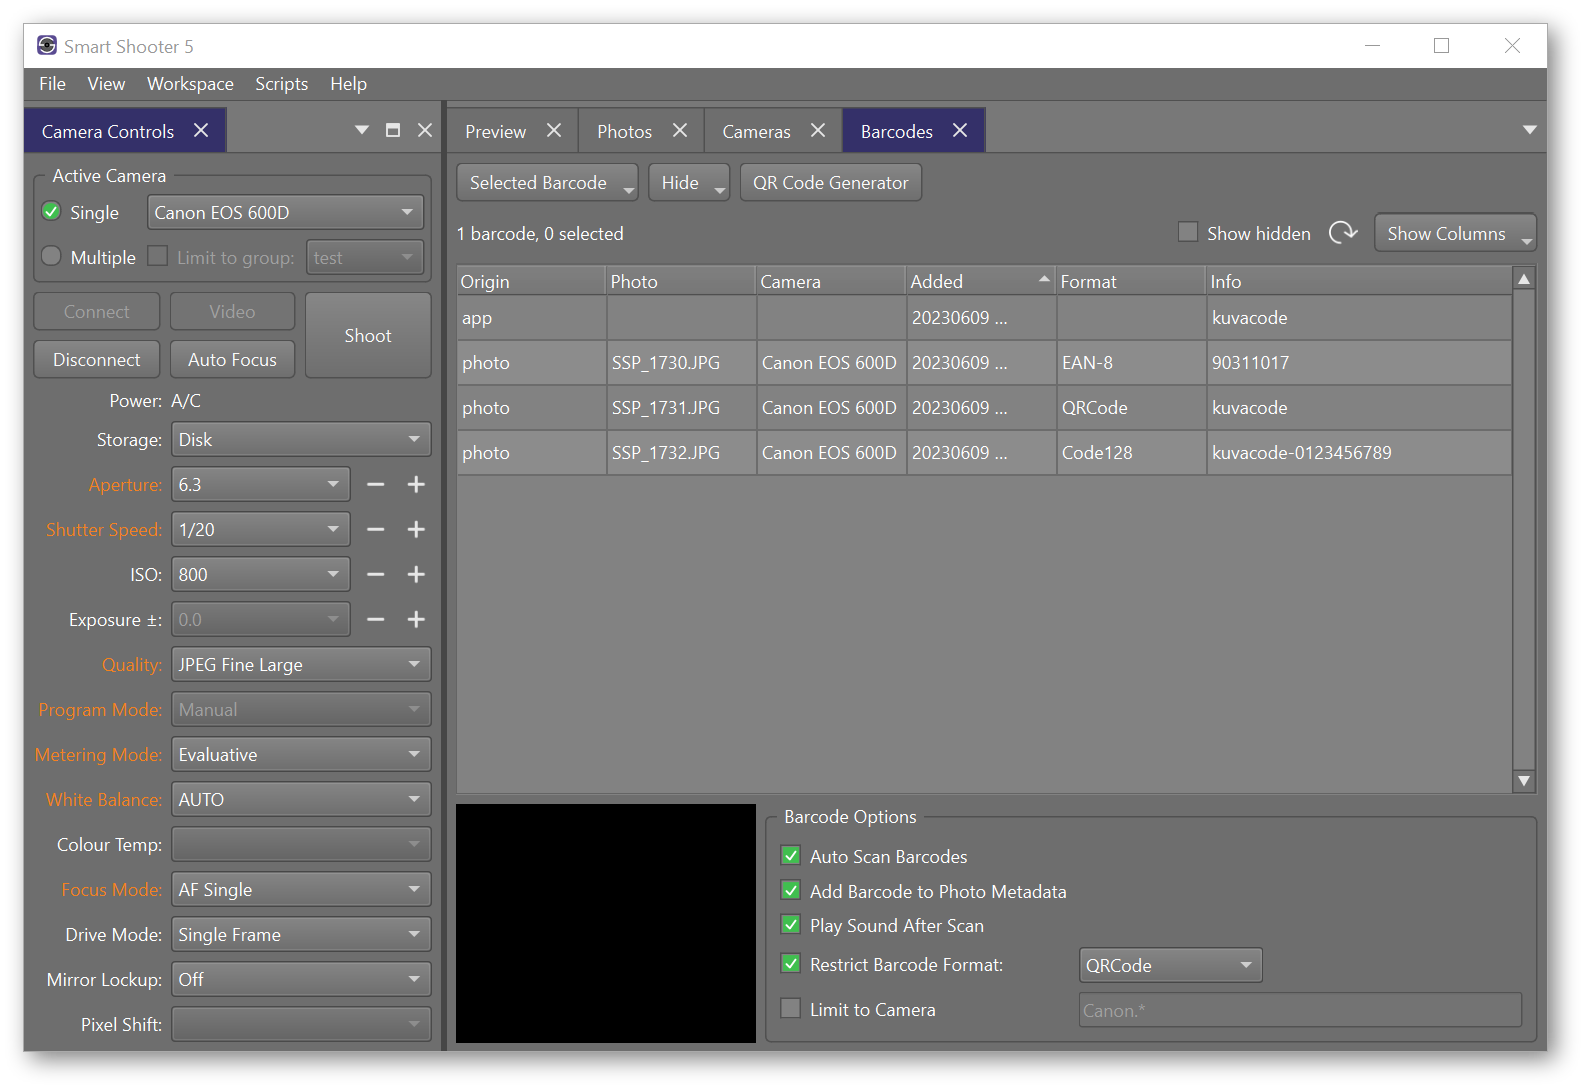Open the Help menu
The width and height of the screenshot is (1586, 1090).
pos(348,84)
